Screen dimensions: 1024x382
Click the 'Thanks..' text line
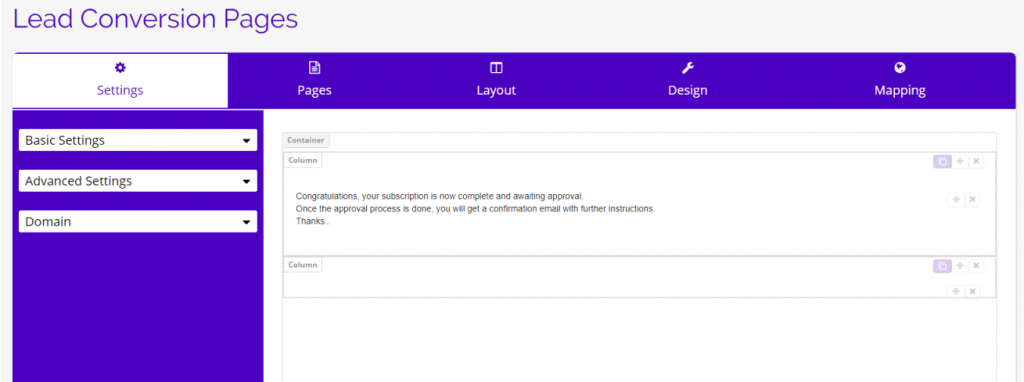[313, 221]
